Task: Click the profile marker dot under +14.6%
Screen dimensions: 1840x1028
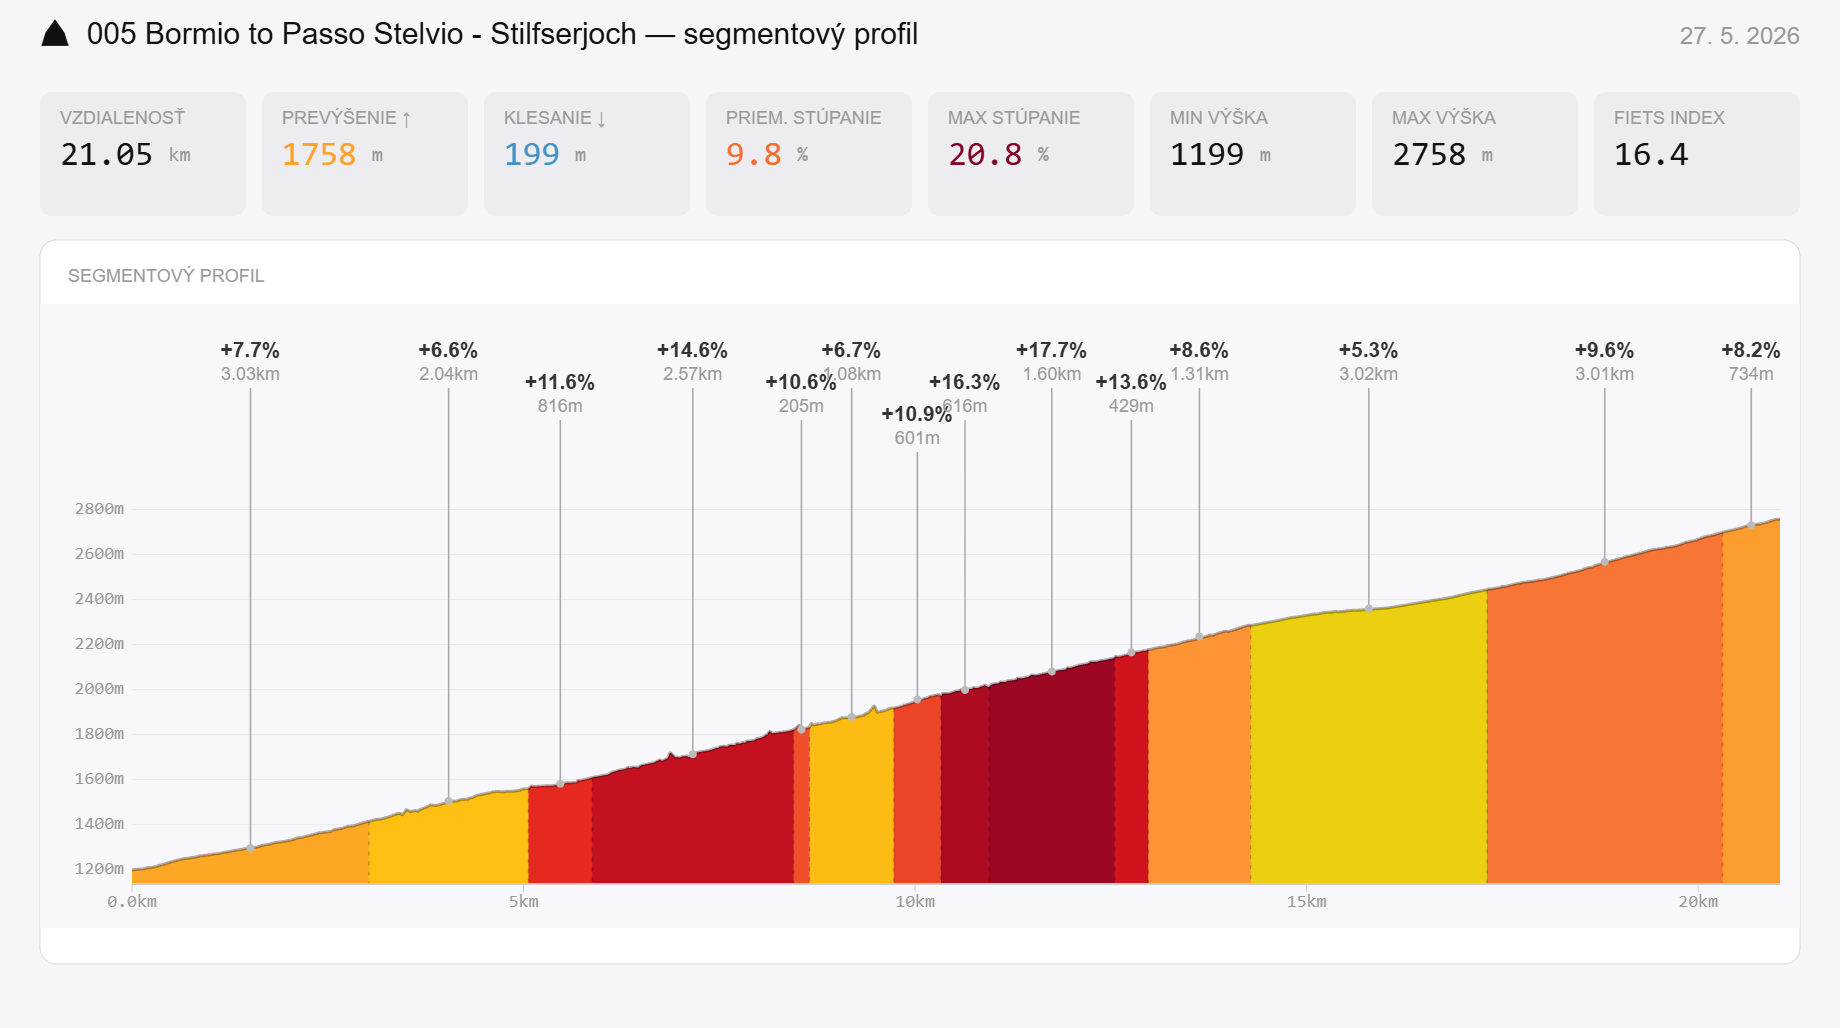Action: [x=692, y=754]
